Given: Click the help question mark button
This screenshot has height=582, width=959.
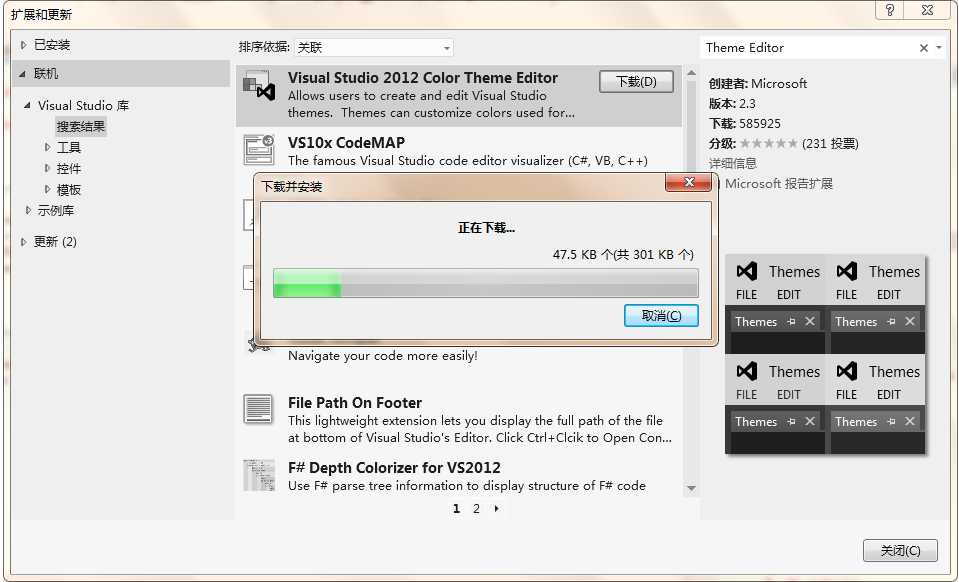Looking at the screenshot, I should coord(890,10).
